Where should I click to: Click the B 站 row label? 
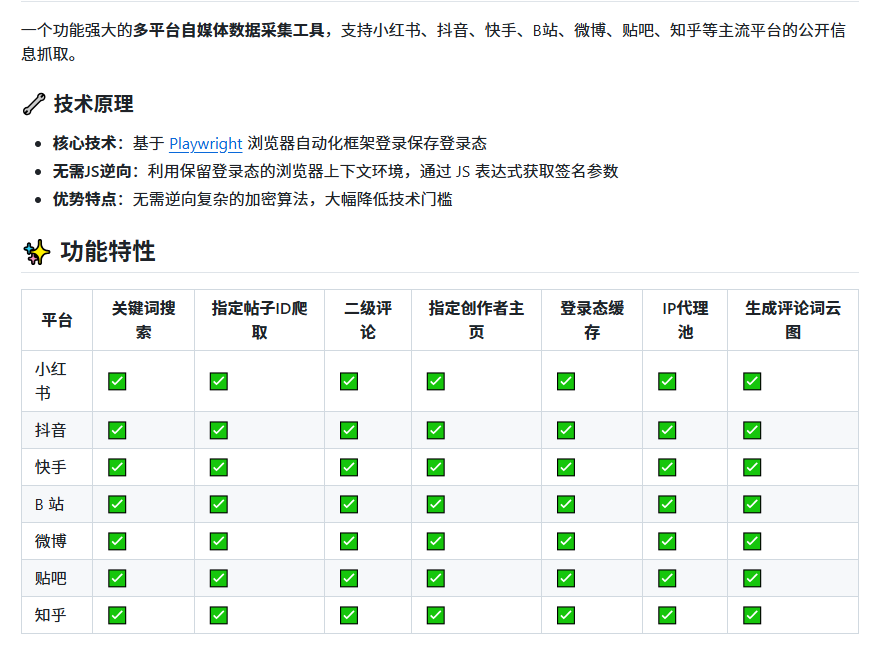click(x=50, y=504)
